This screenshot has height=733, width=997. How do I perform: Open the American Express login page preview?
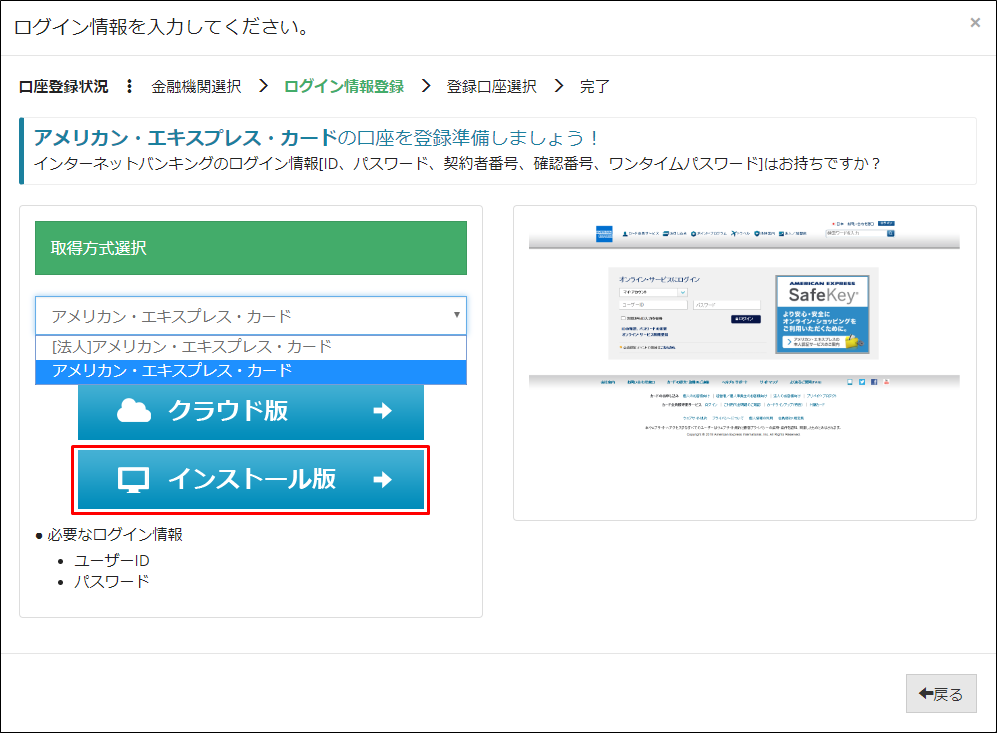click(744, 362)
